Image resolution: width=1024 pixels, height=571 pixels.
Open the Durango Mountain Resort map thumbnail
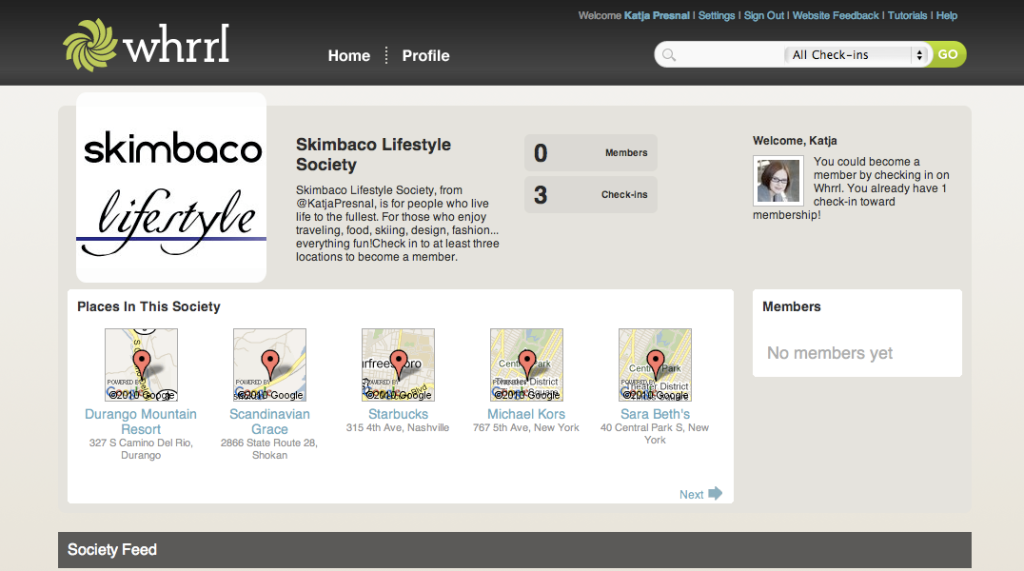[x=141, y=365]
